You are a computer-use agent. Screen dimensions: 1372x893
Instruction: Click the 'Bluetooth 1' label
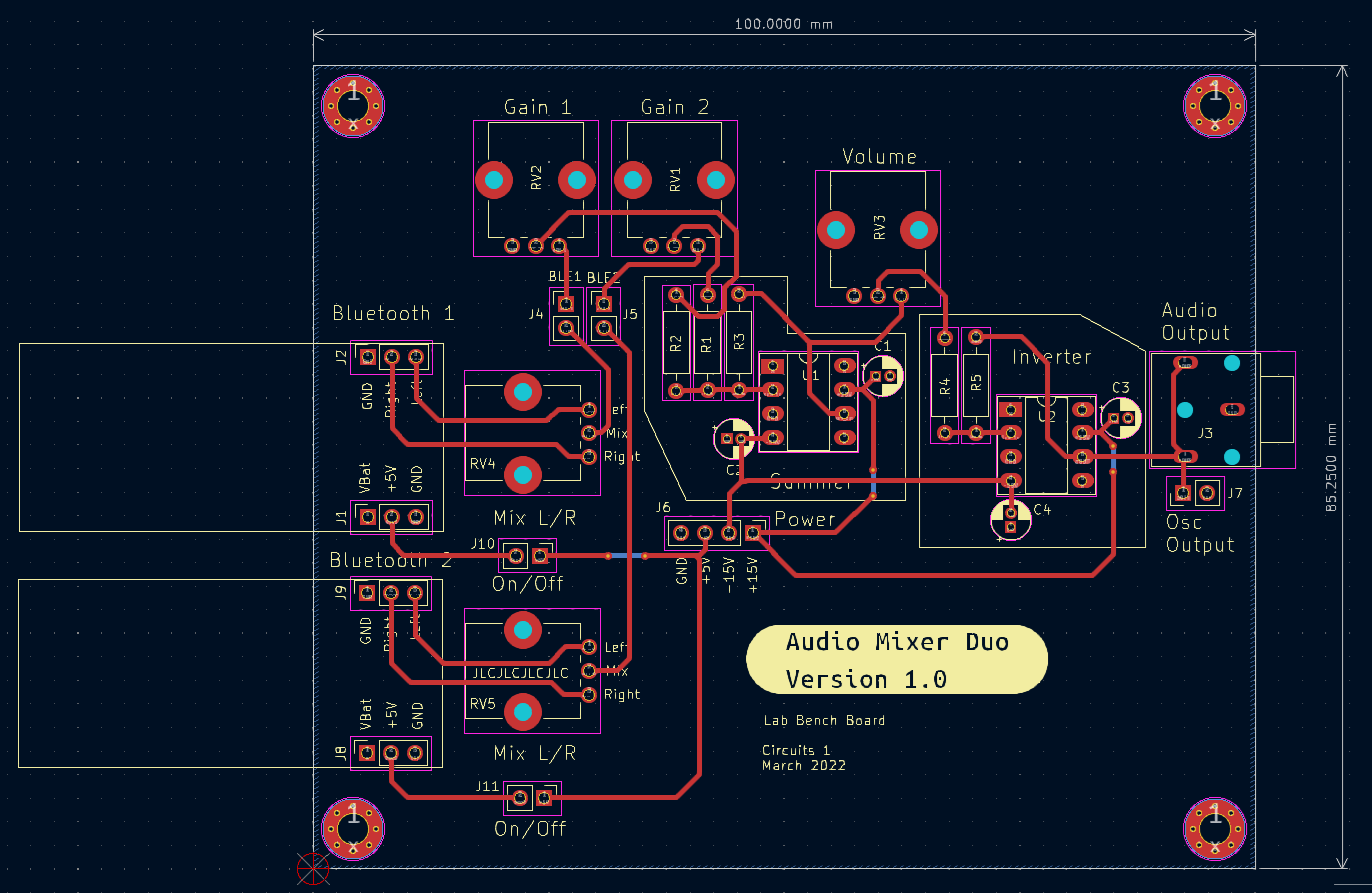(x=393, y=313)
